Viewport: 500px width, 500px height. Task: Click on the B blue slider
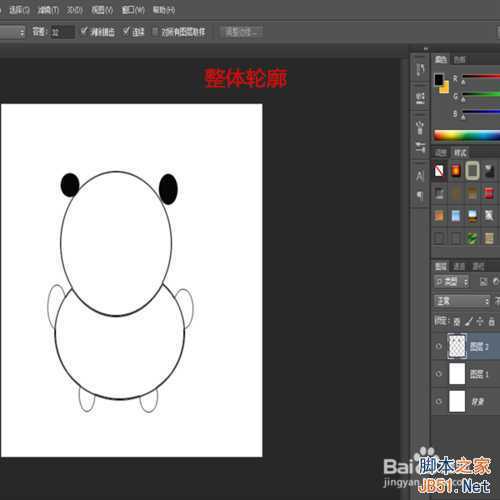pyautogui.click(x=481, y=112)
